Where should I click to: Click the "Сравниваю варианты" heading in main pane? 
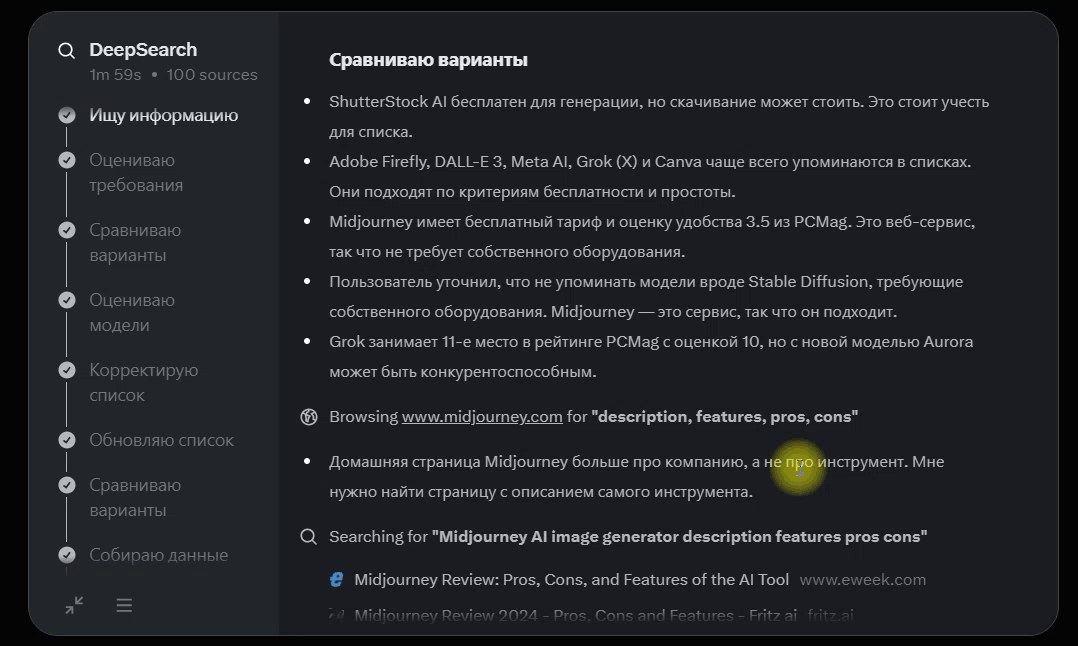point(428,60)
